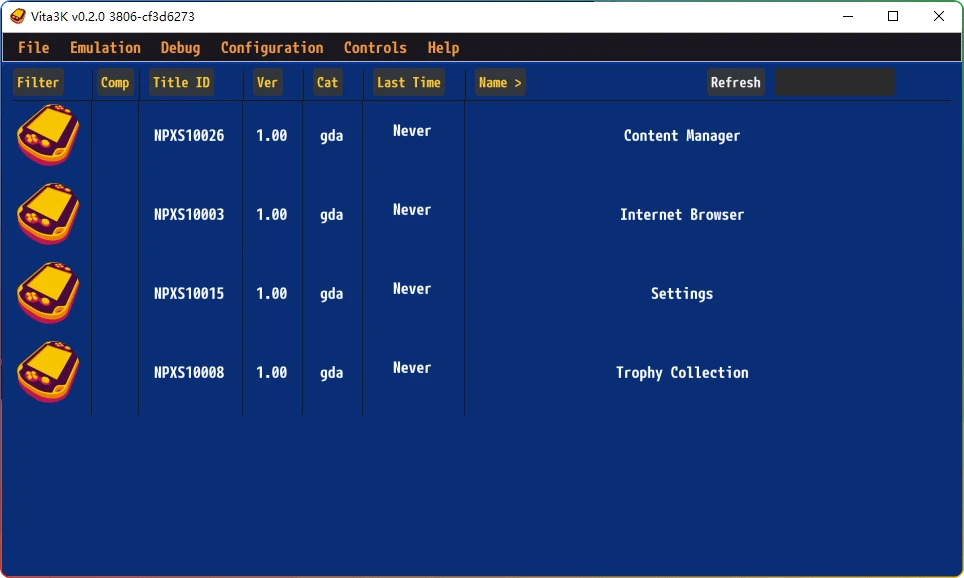Screen dimensions: 964x578
Task: Maximize the Vita3K window
Action: tap(893, 17)
